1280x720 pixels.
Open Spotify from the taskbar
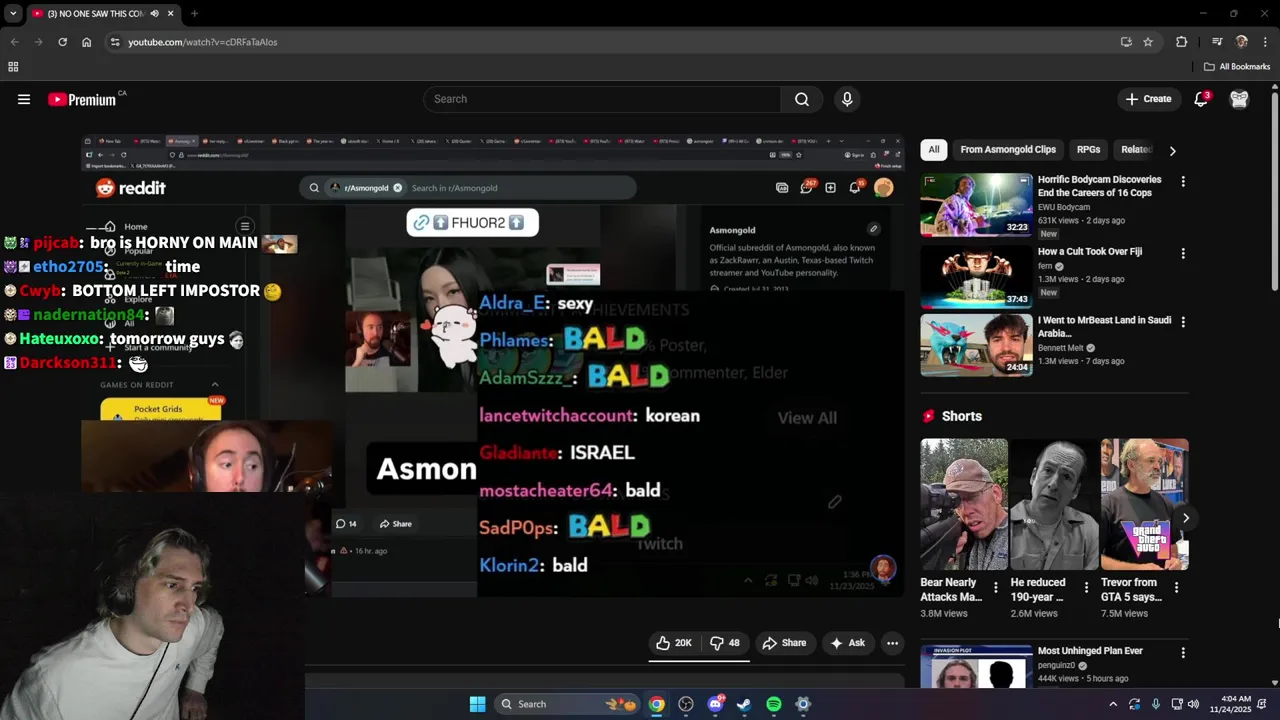[774, 704]
